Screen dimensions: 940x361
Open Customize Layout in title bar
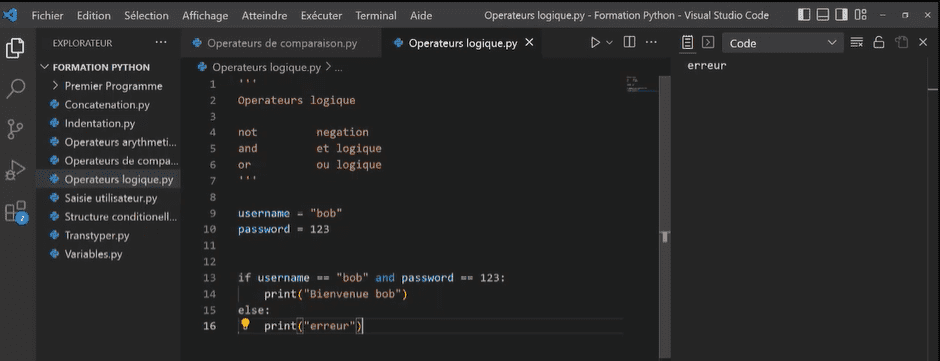[x=861, y=15]
